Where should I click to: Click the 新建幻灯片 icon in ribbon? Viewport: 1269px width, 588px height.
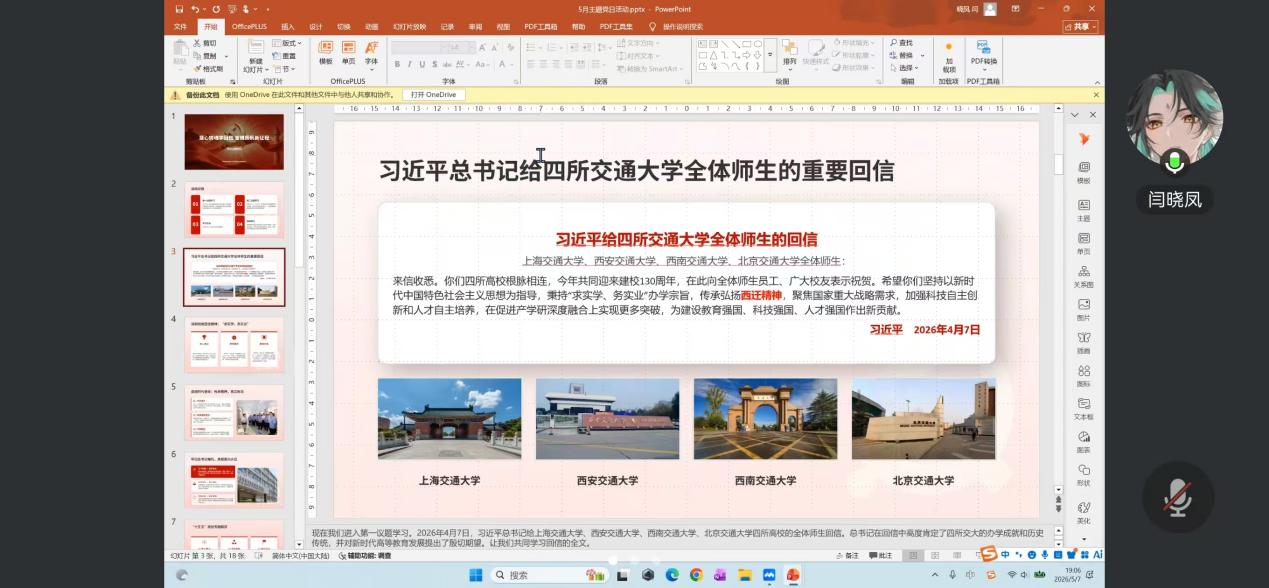tap(255, 54)
